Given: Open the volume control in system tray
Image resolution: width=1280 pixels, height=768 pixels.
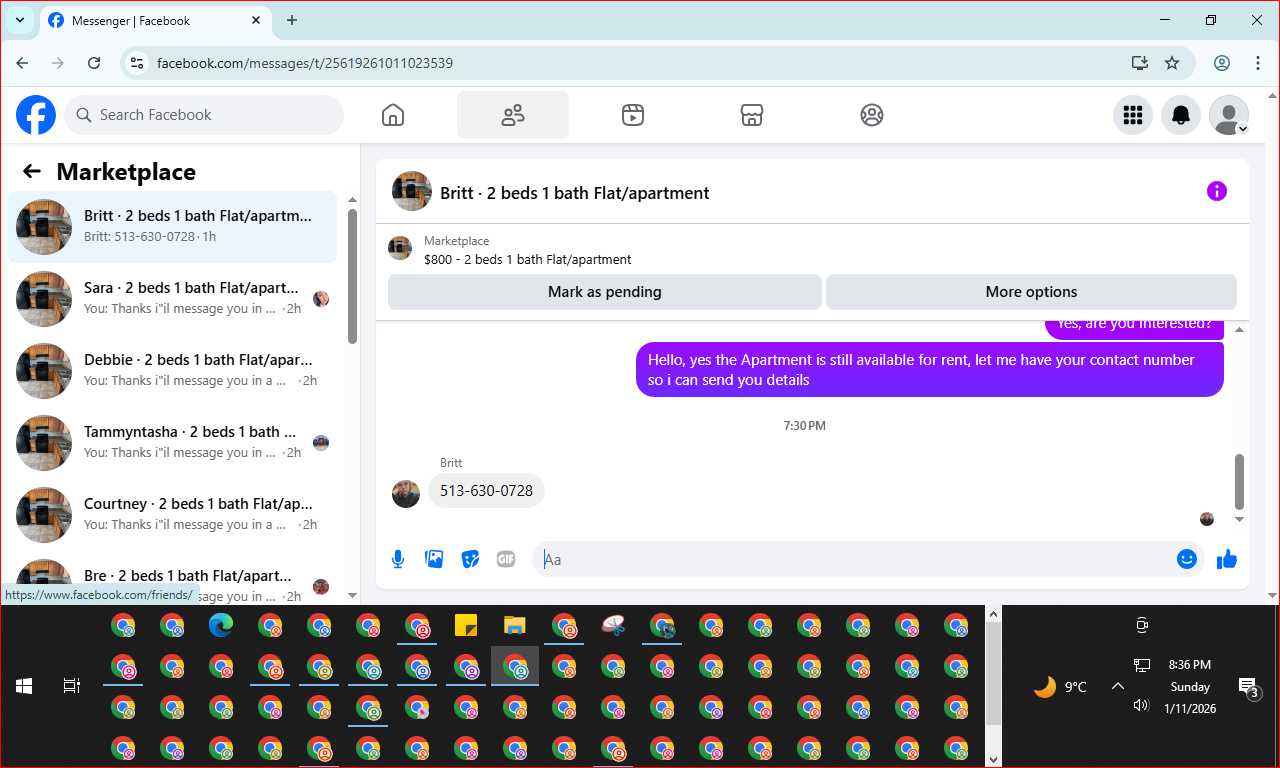Looking at the screenshot, I should point(1141,705).
